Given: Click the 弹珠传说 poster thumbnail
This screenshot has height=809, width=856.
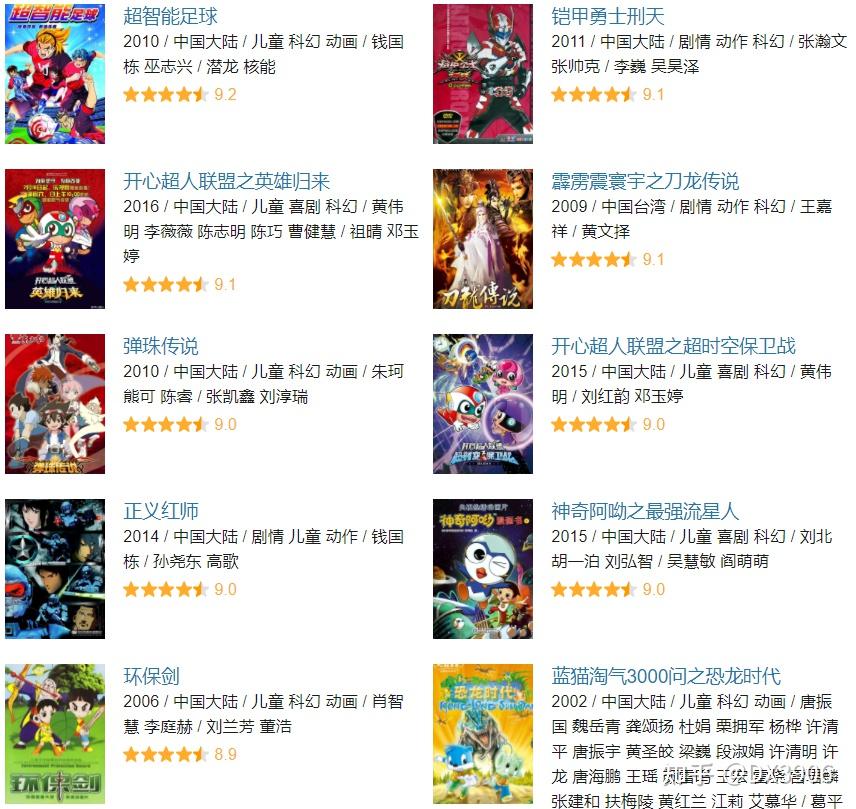Looking at the screenshot, I should [55, 404].
